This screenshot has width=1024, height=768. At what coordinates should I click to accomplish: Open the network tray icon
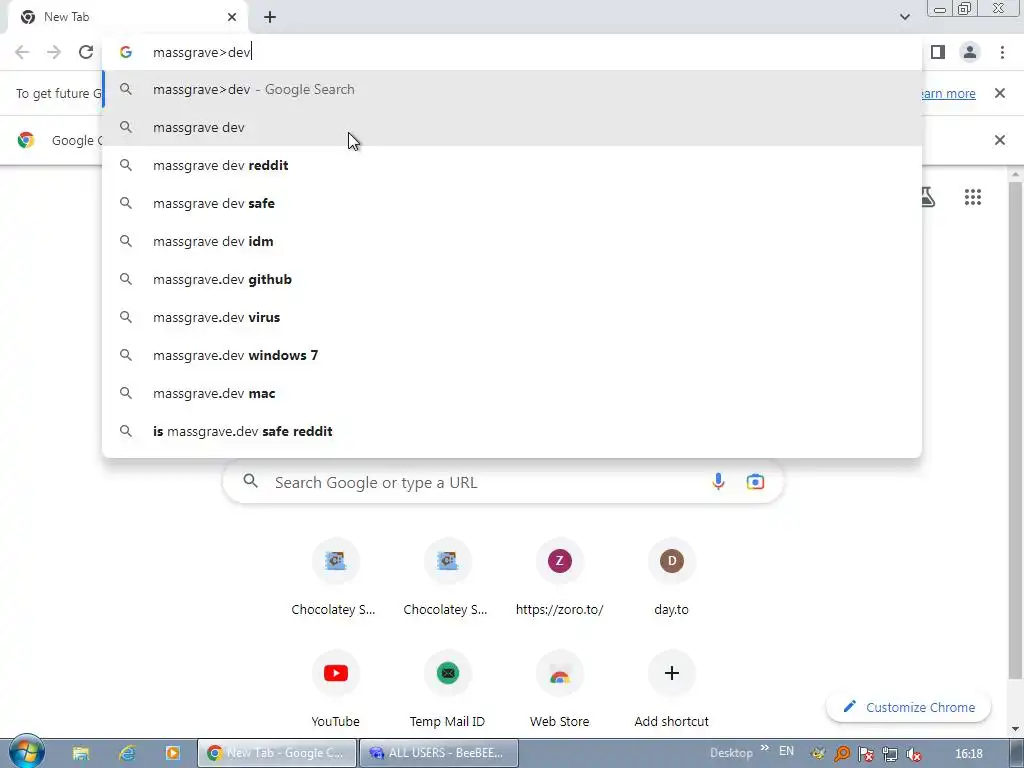[889, 754]
